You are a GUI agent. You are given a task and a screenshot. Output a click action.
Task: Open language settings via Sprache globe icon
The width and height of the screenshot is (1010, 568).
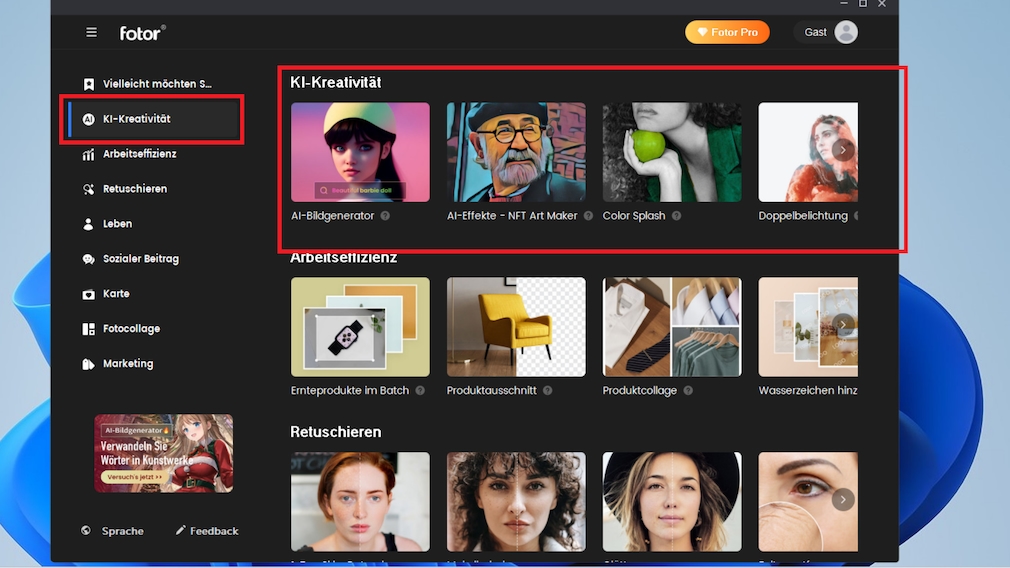(86, 531)
